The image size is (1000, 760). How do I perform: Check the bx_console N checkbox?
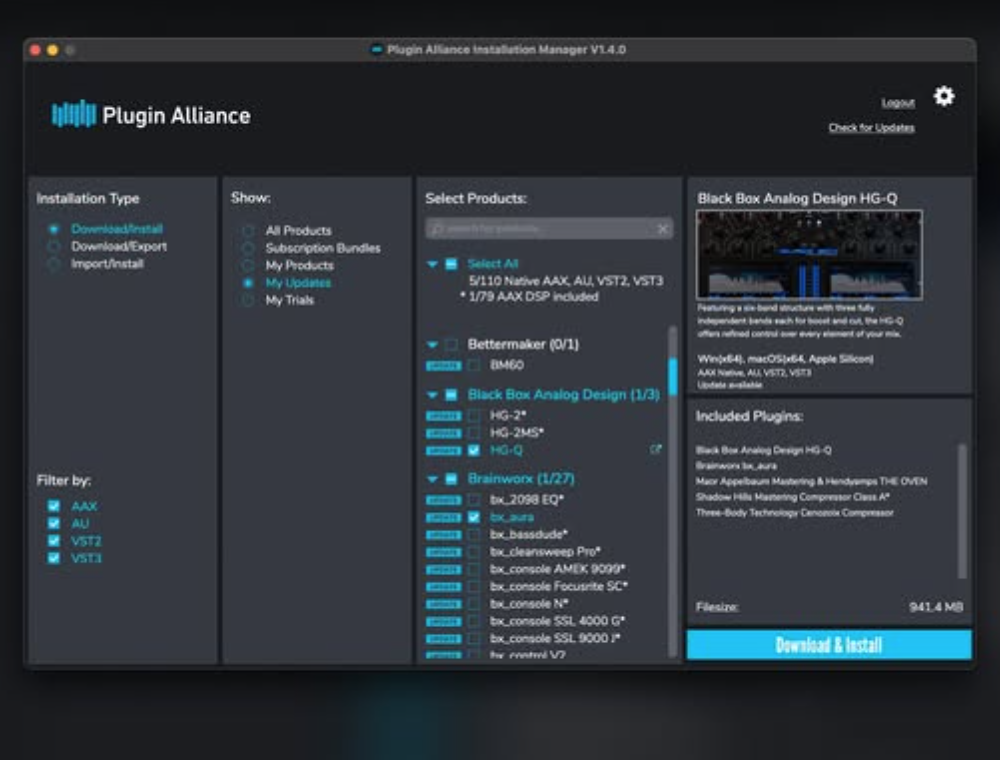(474, 604)
